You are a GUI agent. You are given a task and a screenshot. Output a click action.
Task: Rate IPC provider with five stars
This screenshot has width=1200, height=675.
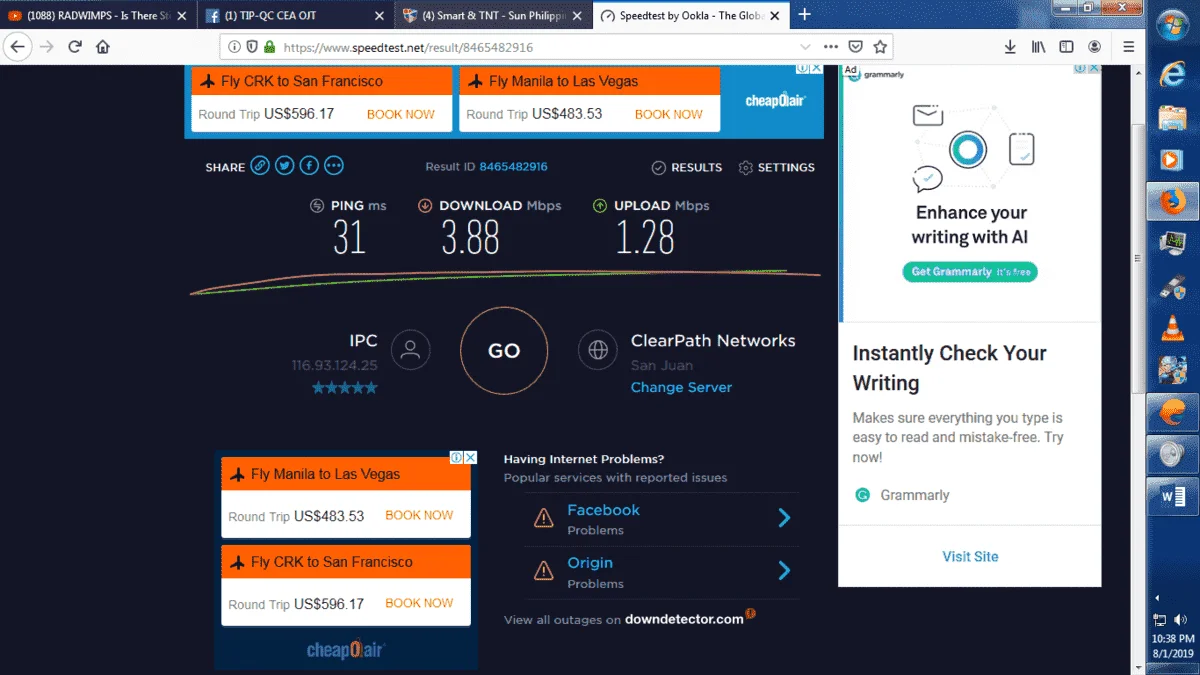tap(344, 387)
